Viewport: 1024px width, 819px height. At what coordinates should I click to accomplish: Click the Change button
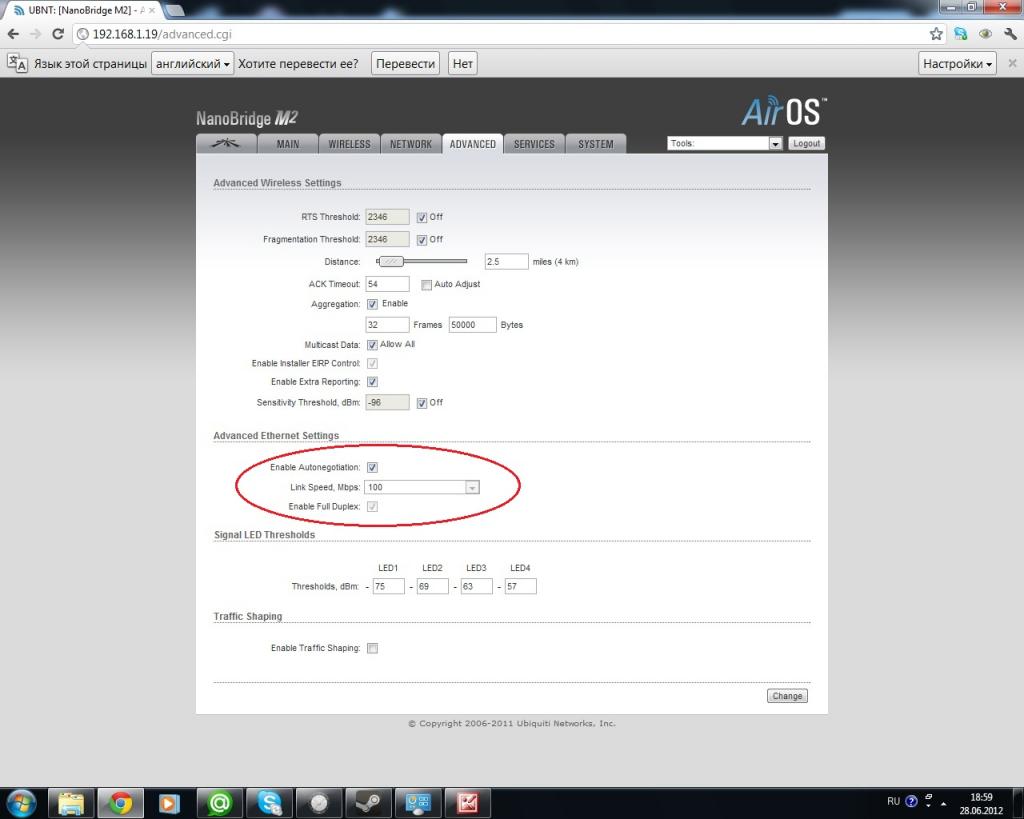pyautogui.click(x=787, y=696)
